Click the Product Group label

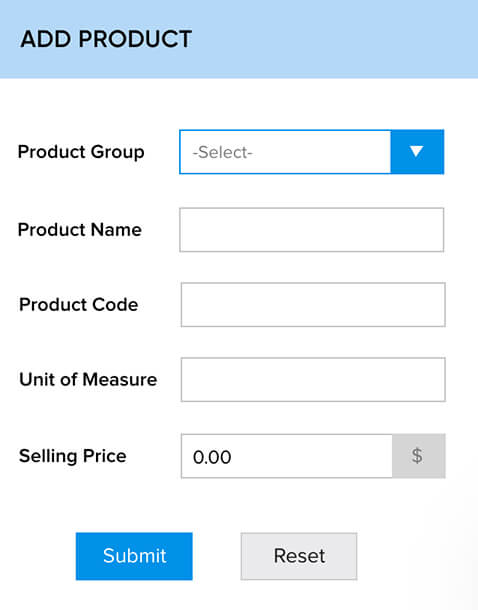point(81,152)
